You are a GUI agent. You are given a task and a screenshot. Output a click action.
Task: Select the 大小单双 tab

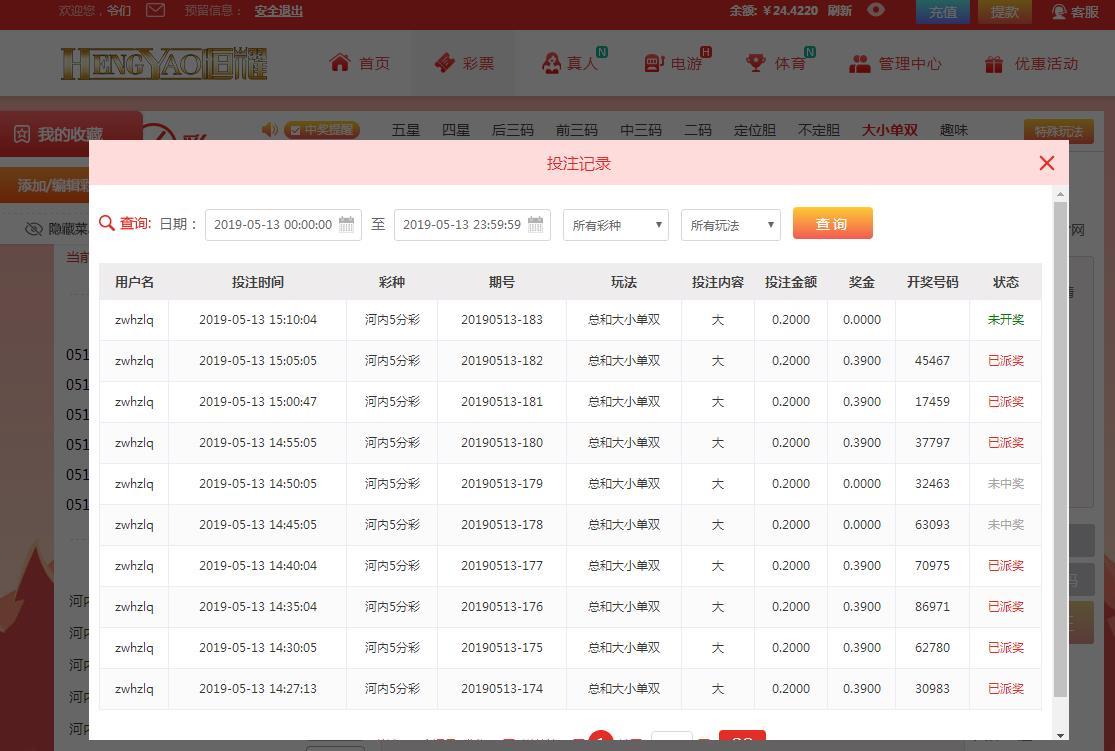(890, 130)
